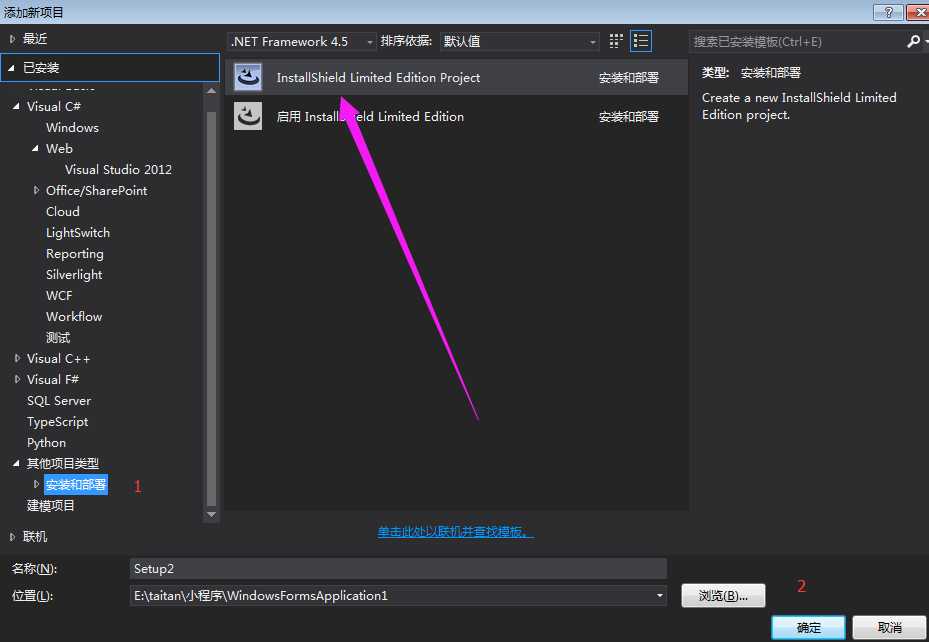Click the InstallShield Limited Edition Project icon
Image resolution: width=929 pixels, height=642 pixels.
coord(248,78)
